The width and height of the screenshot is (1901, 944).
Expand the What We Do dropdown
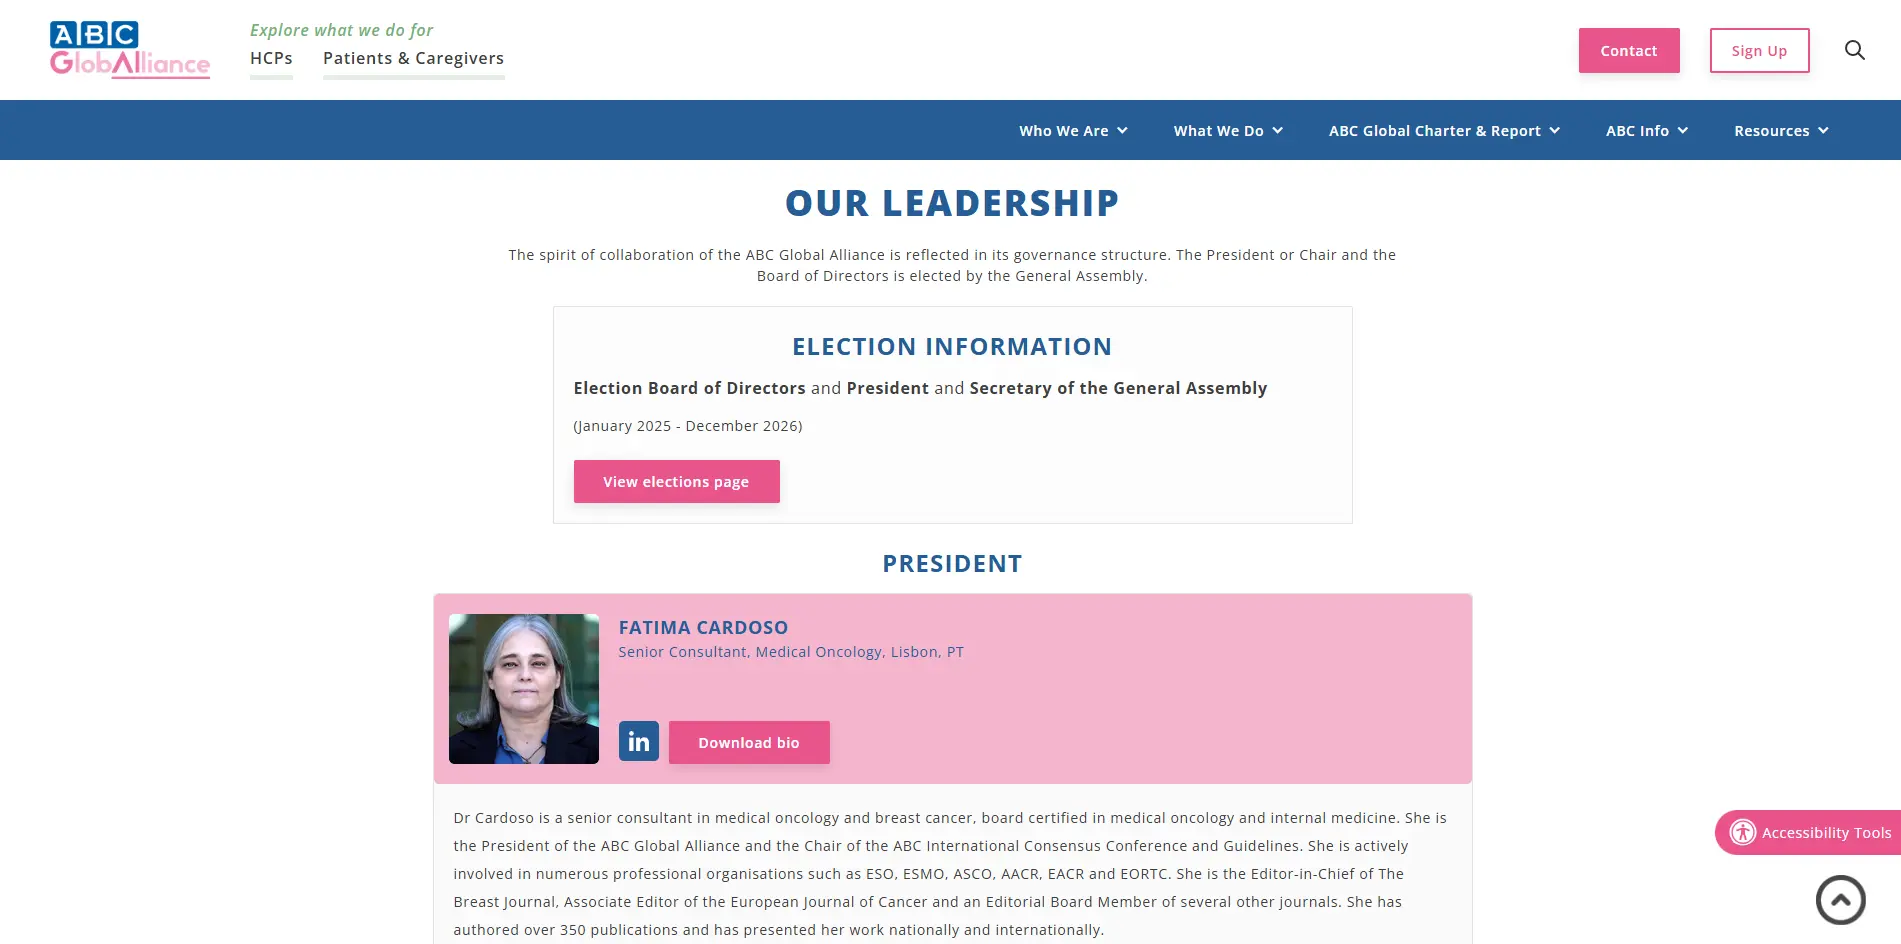[x=1228, y=131]
